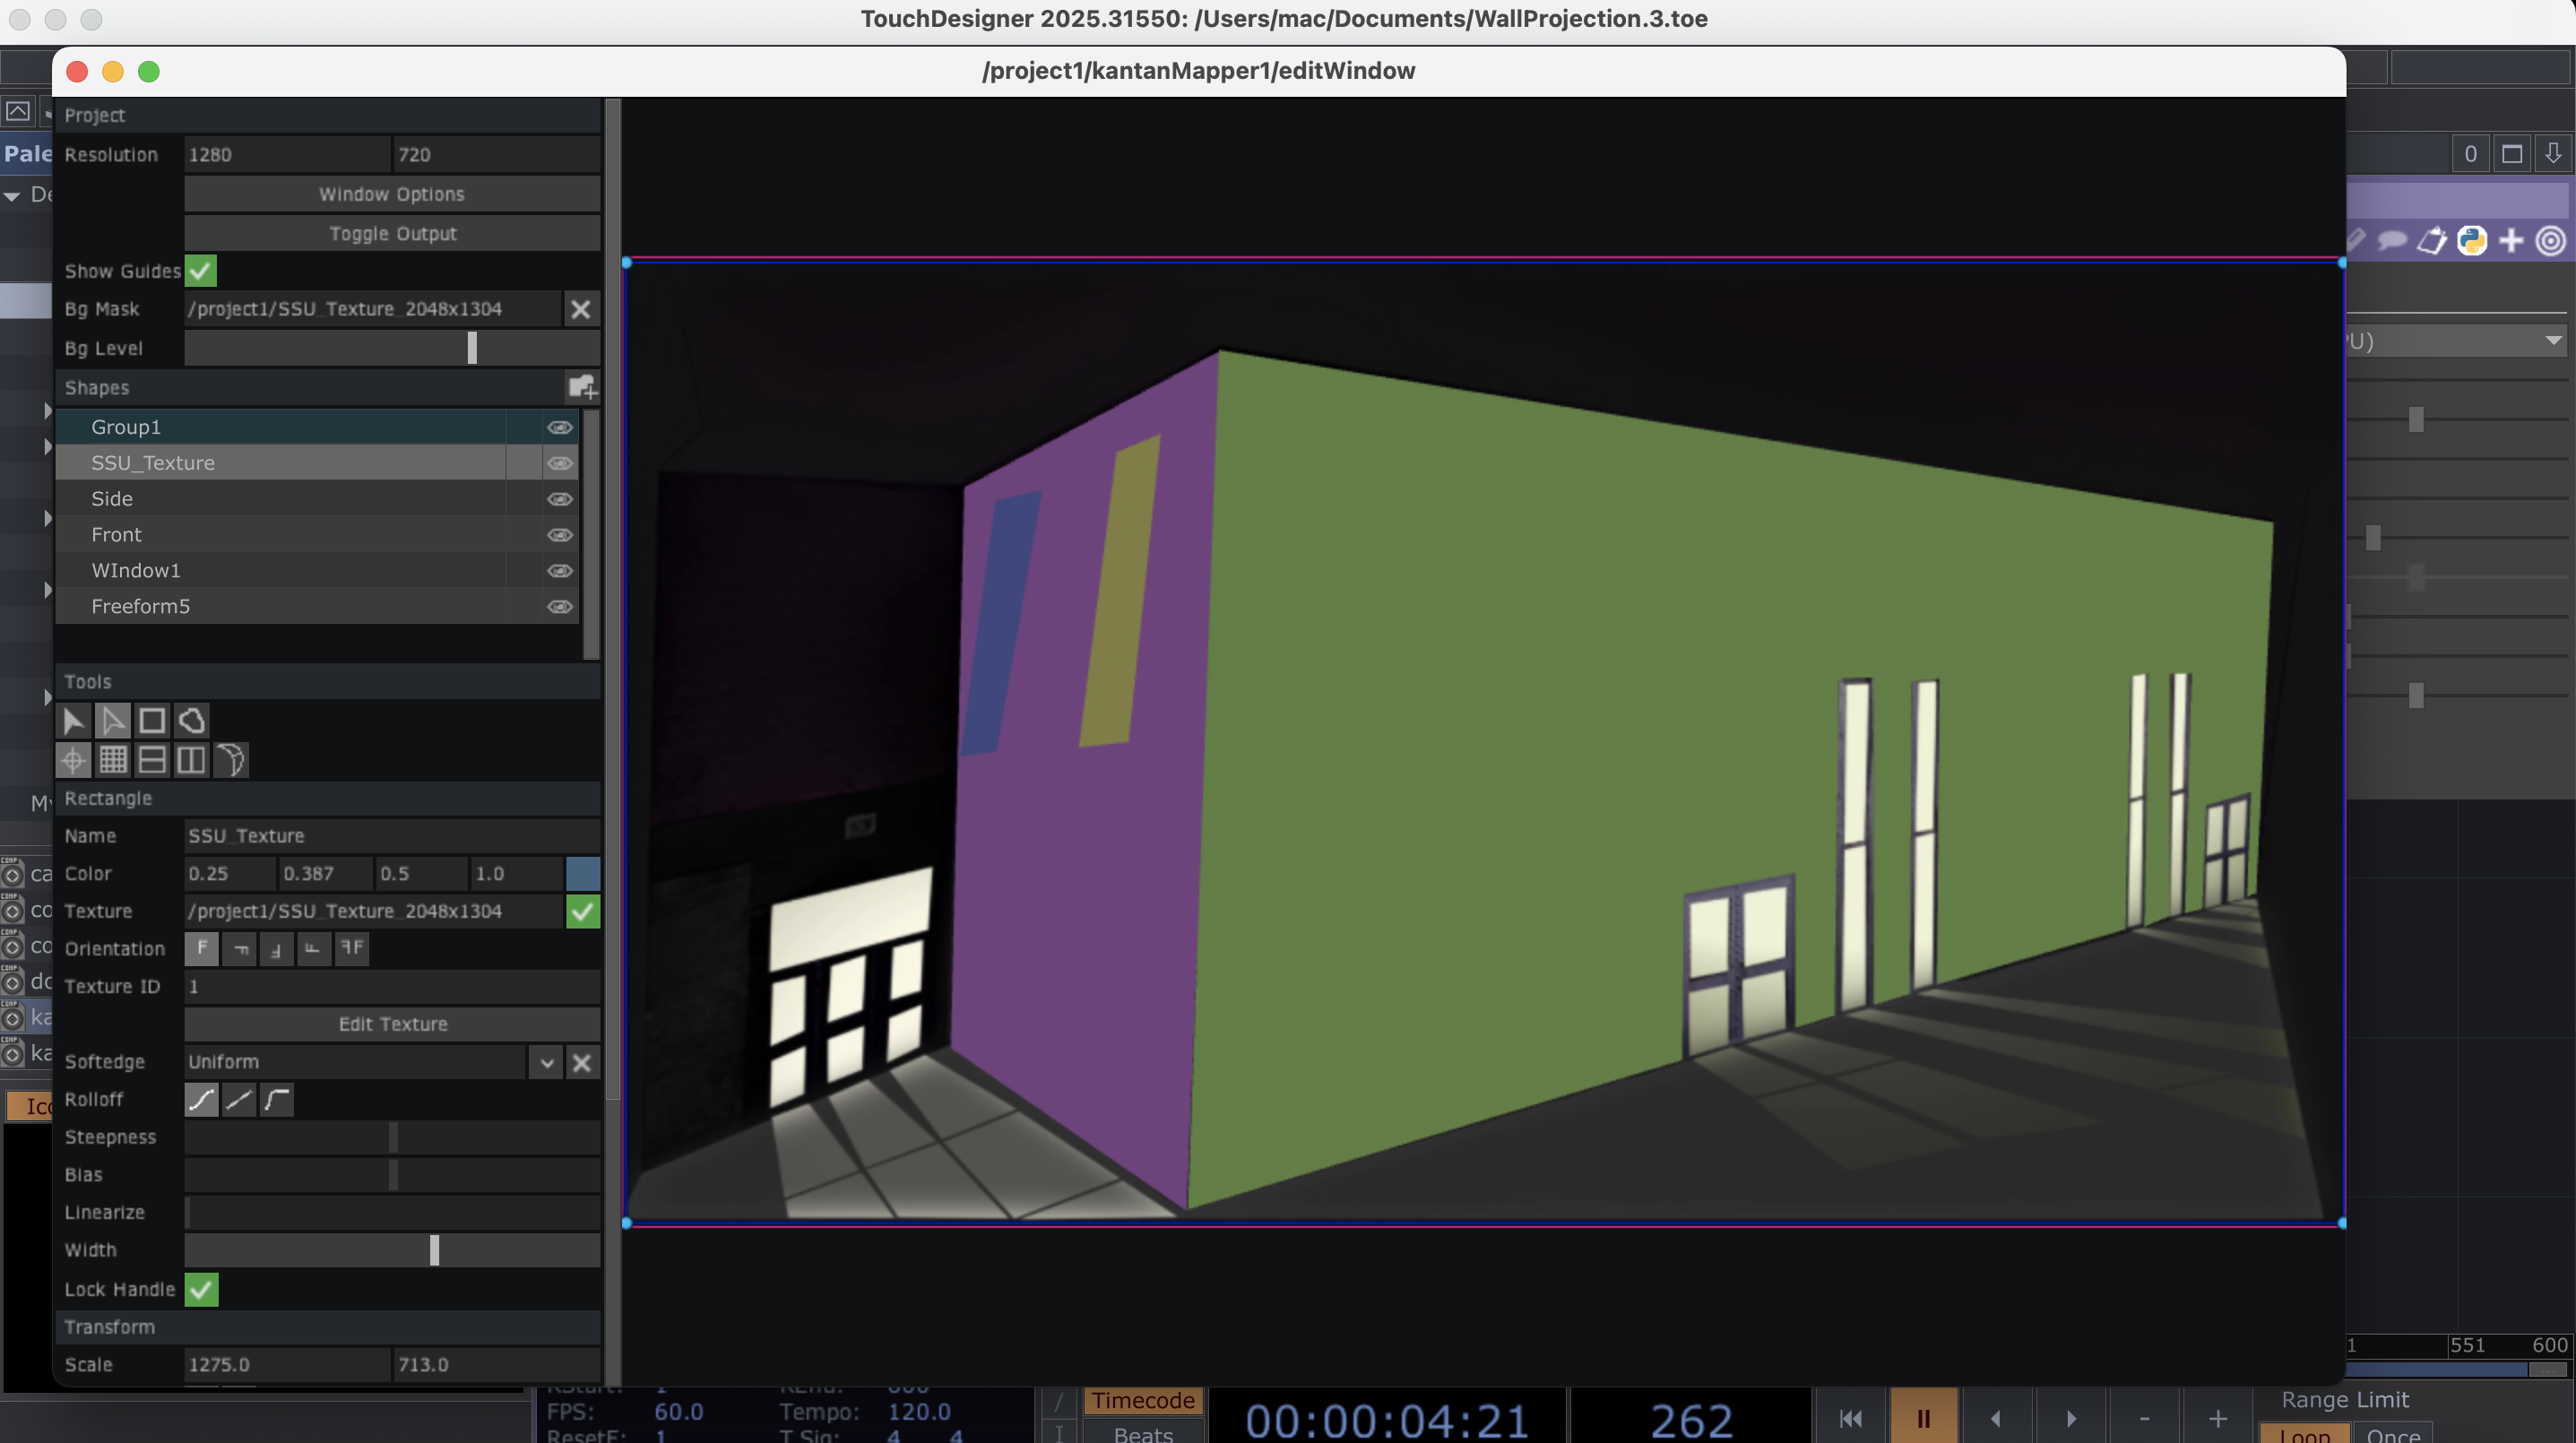Activate the grid mesh tool in Tools
Screen dimensions: 2576x1443
113,759
